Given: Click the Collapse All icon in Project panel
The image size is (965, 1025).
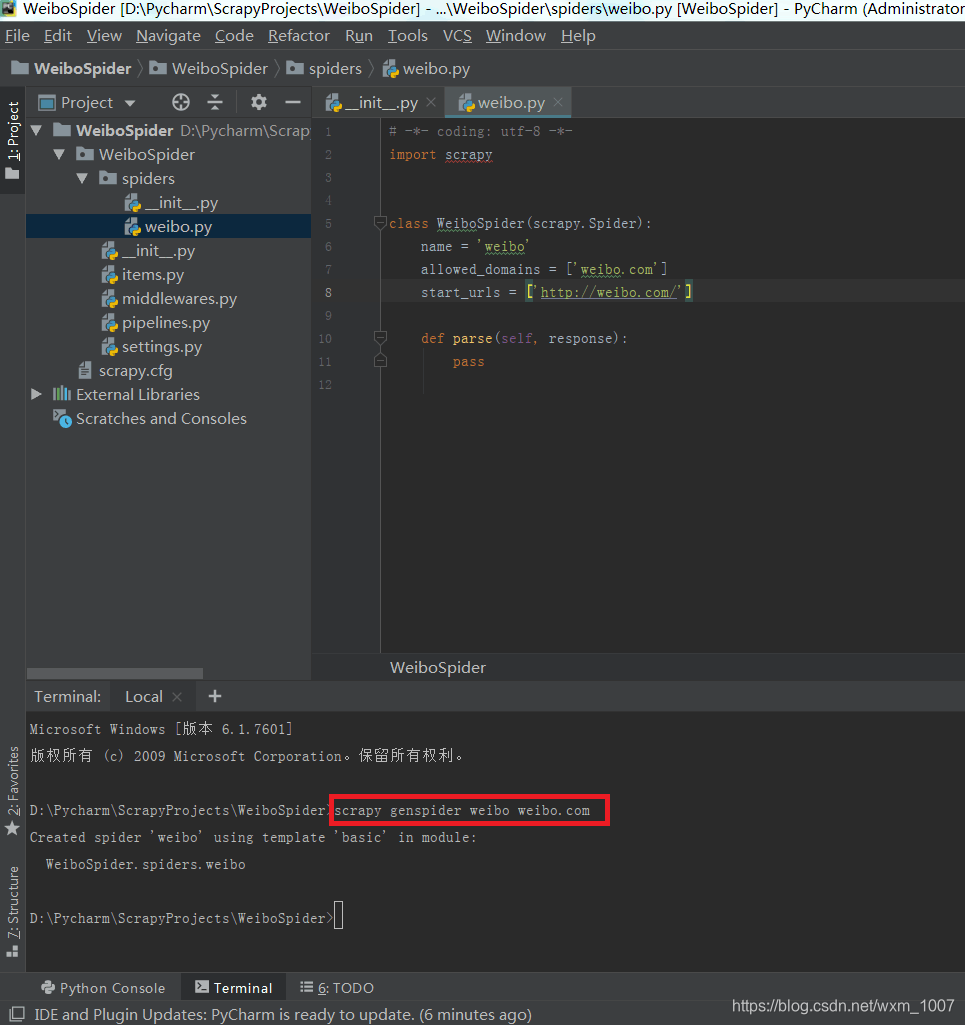Looking at the screenshot, I should 215,102.
